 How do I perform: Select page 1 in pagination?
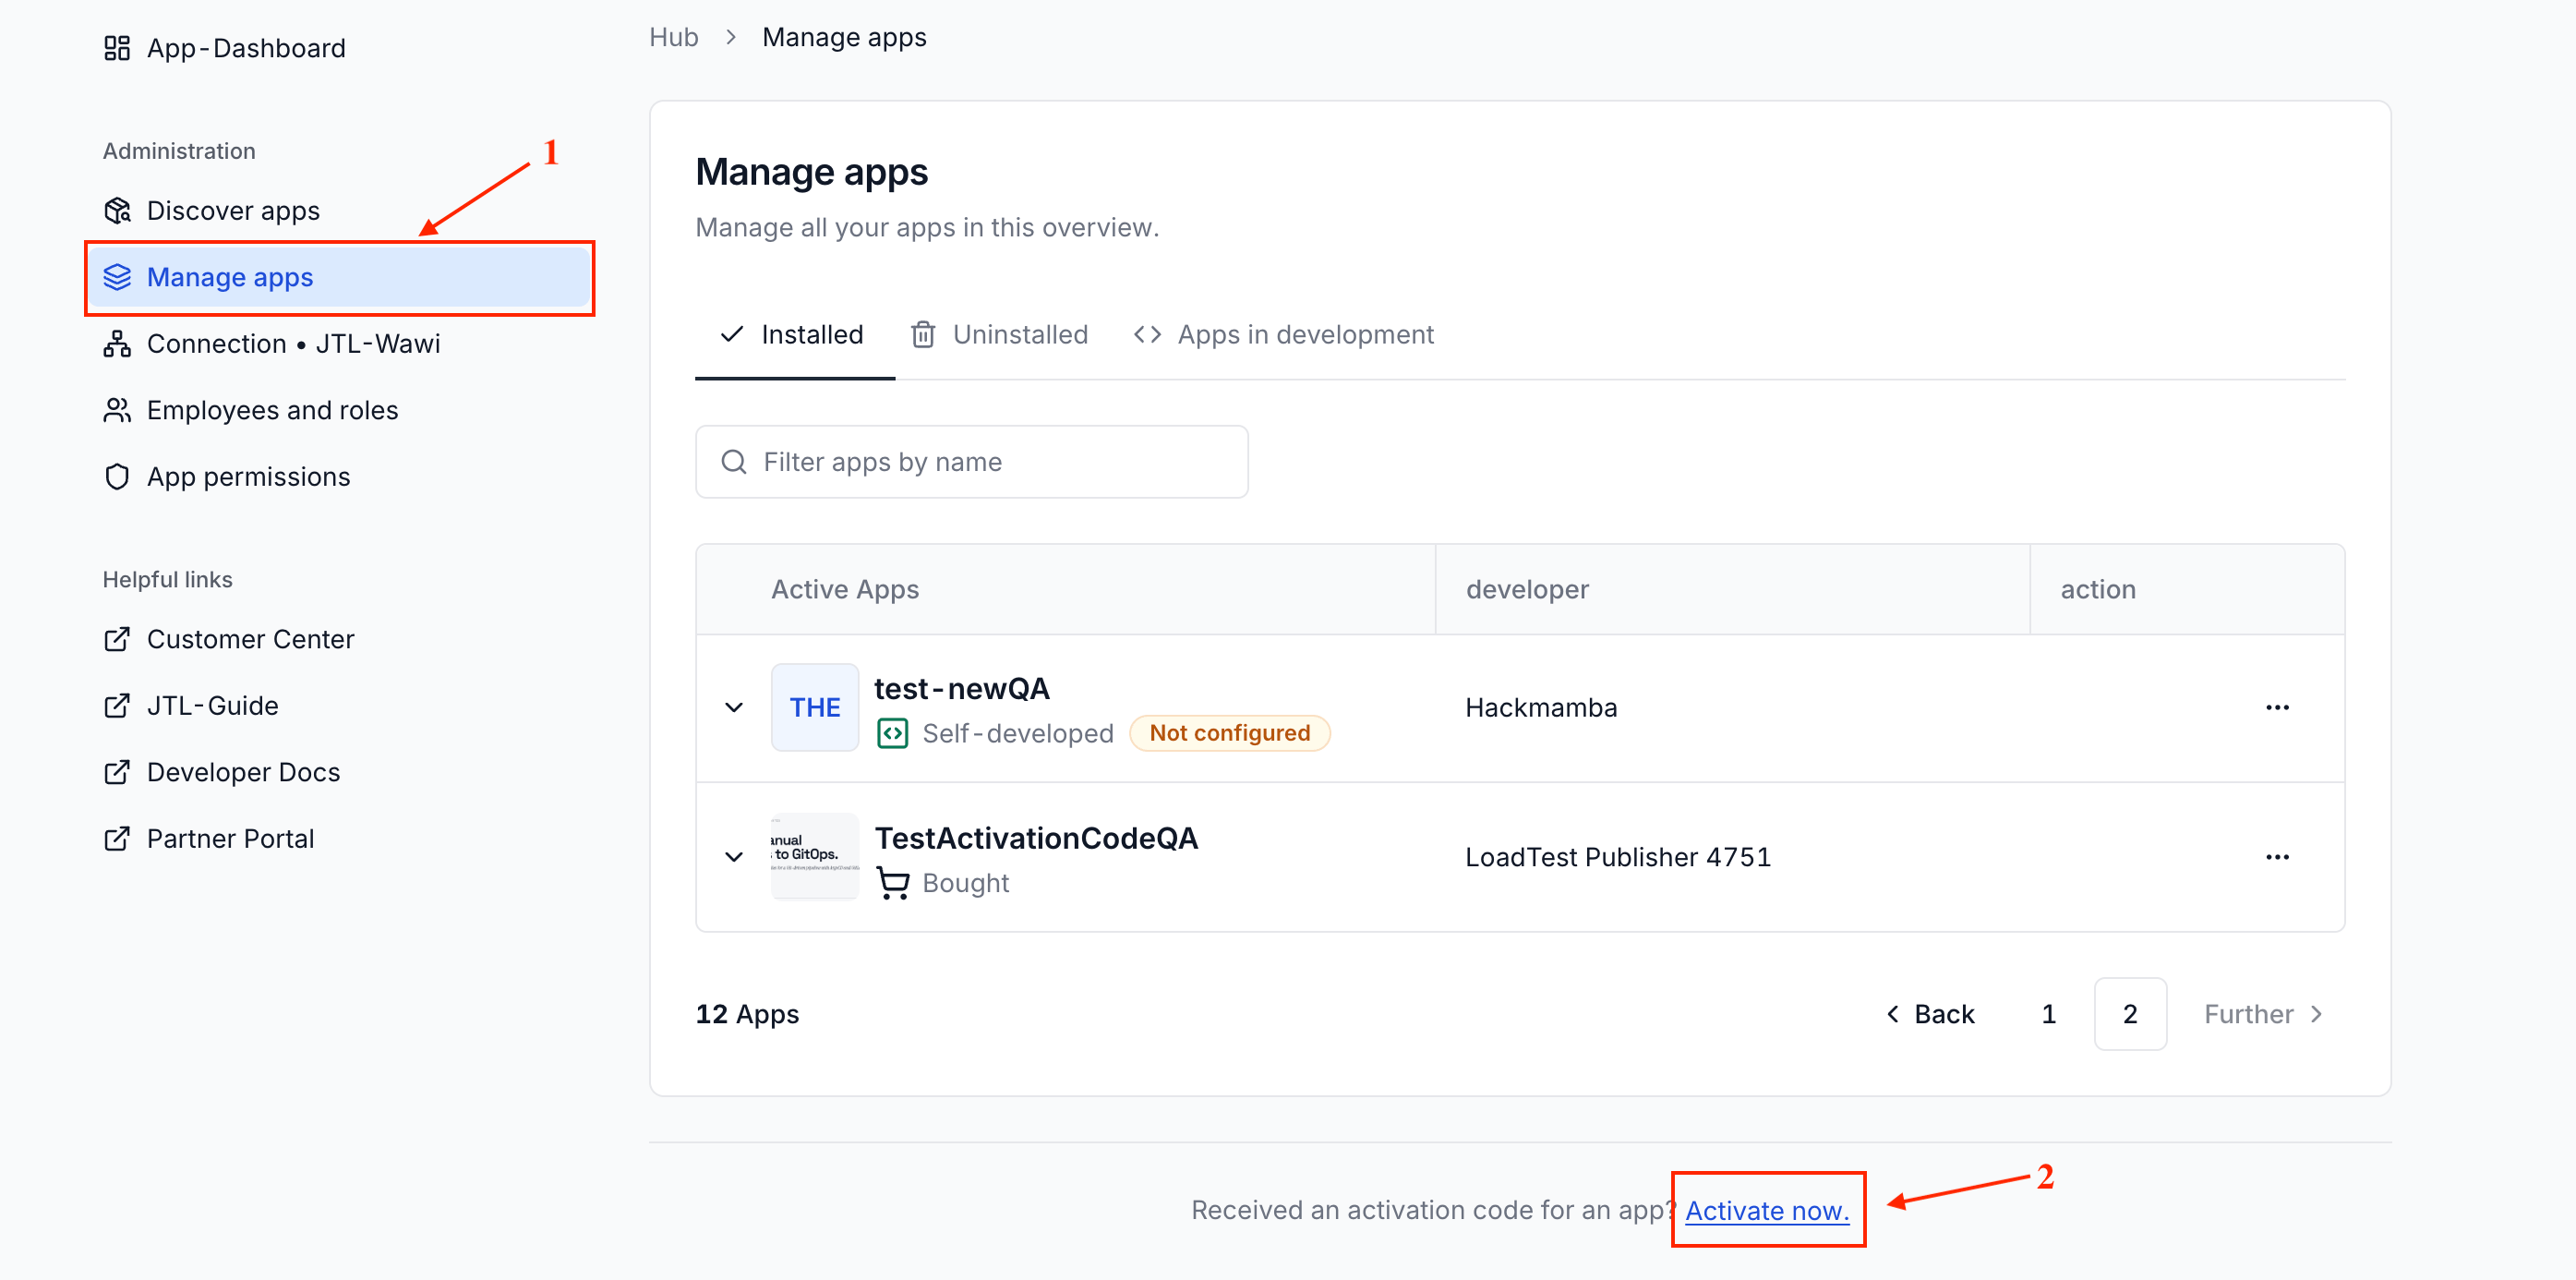coord(2048,1014)
